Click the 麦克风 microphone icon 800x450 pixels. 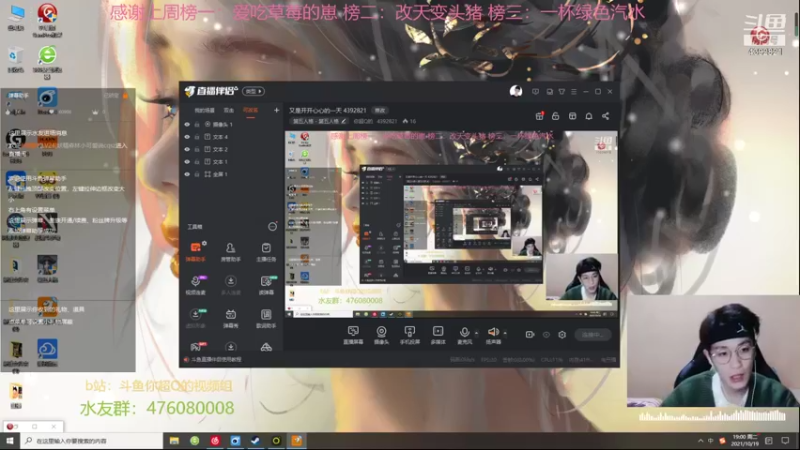pyautogui.click(x=464, y=333)
